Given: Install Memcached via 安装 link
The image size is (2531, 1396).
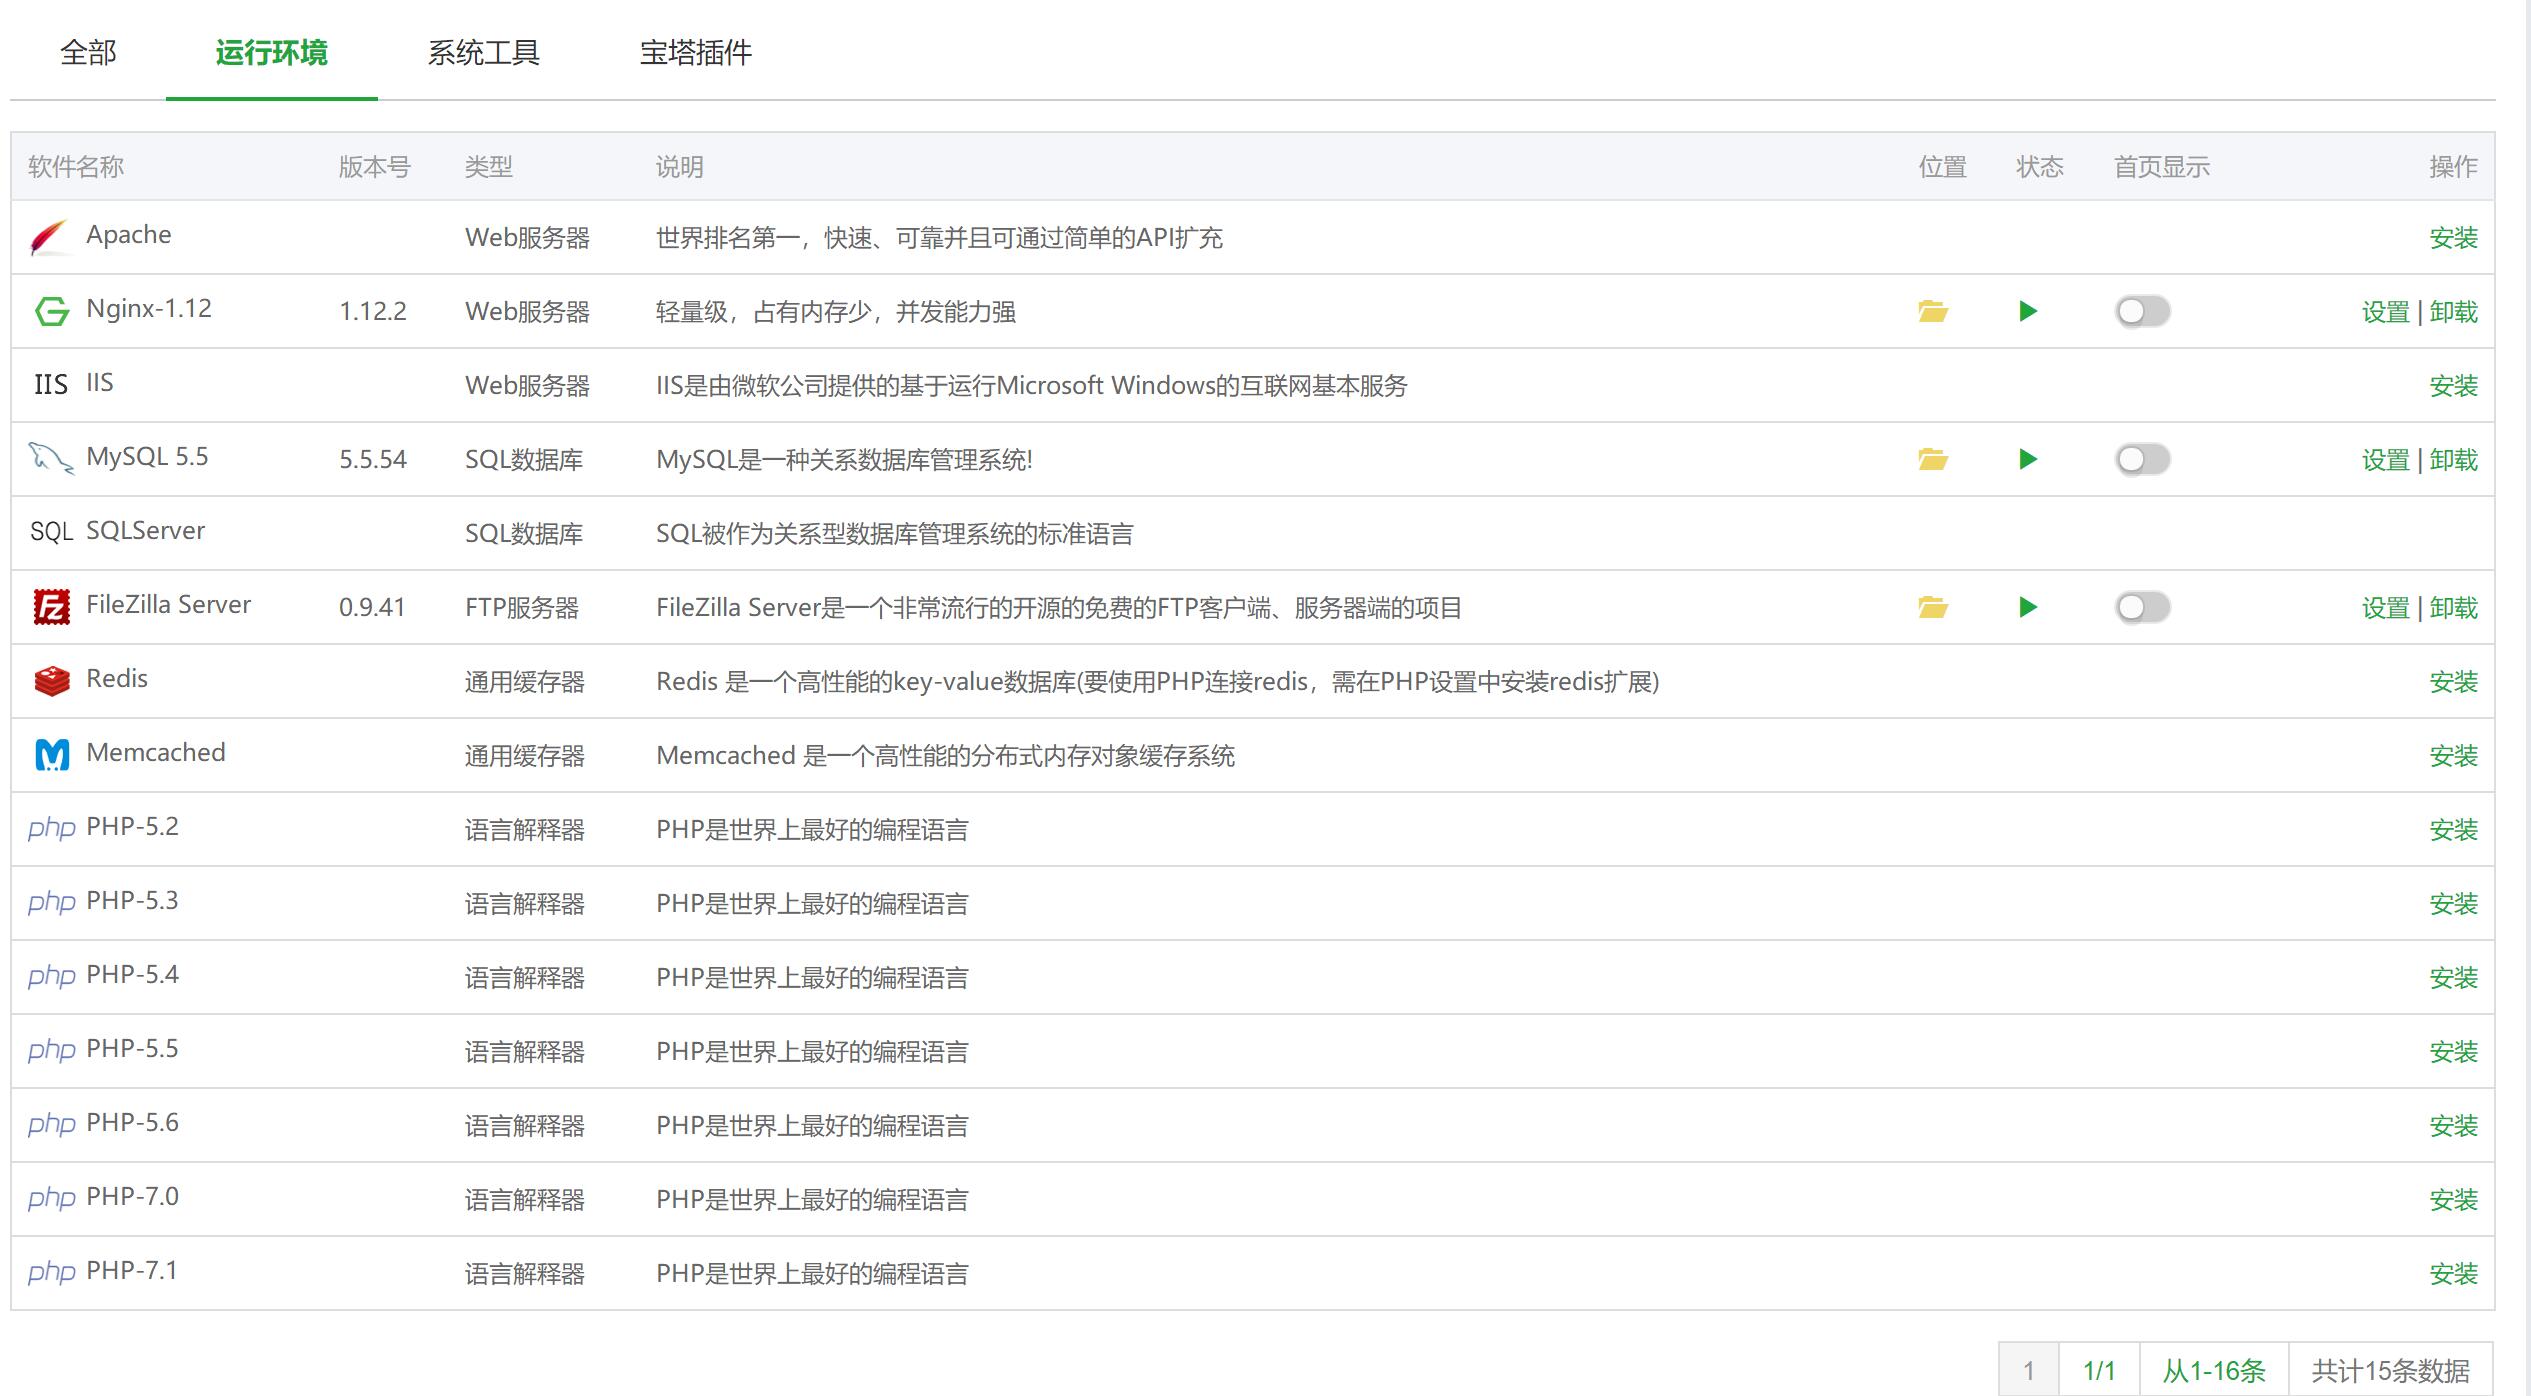Looking at the screenshot, I should coord(2454,756).
